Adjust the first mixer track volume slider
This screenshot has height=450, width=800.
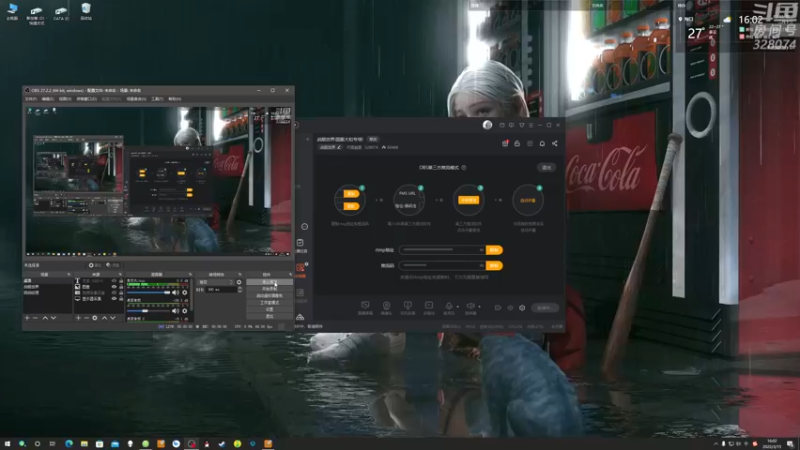148,293
